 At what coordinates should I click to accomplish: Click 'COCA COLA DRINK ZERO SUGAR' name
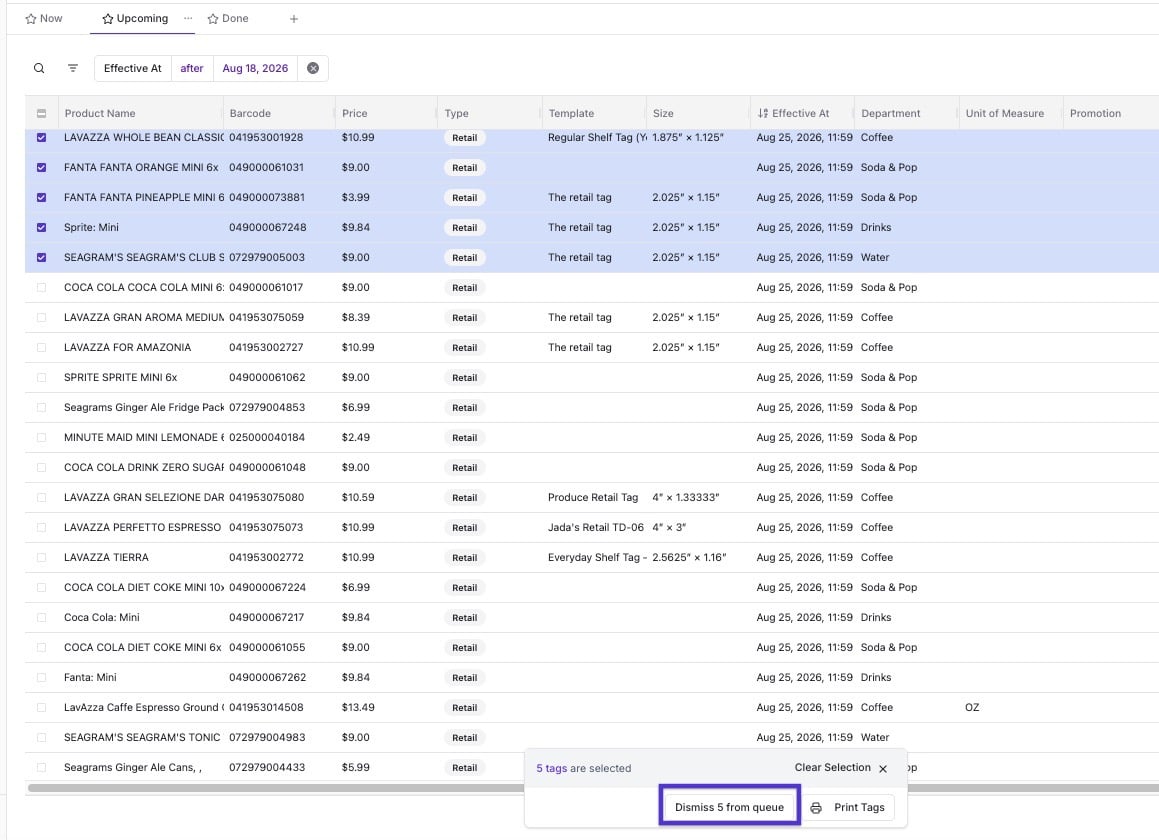point(144,467)
